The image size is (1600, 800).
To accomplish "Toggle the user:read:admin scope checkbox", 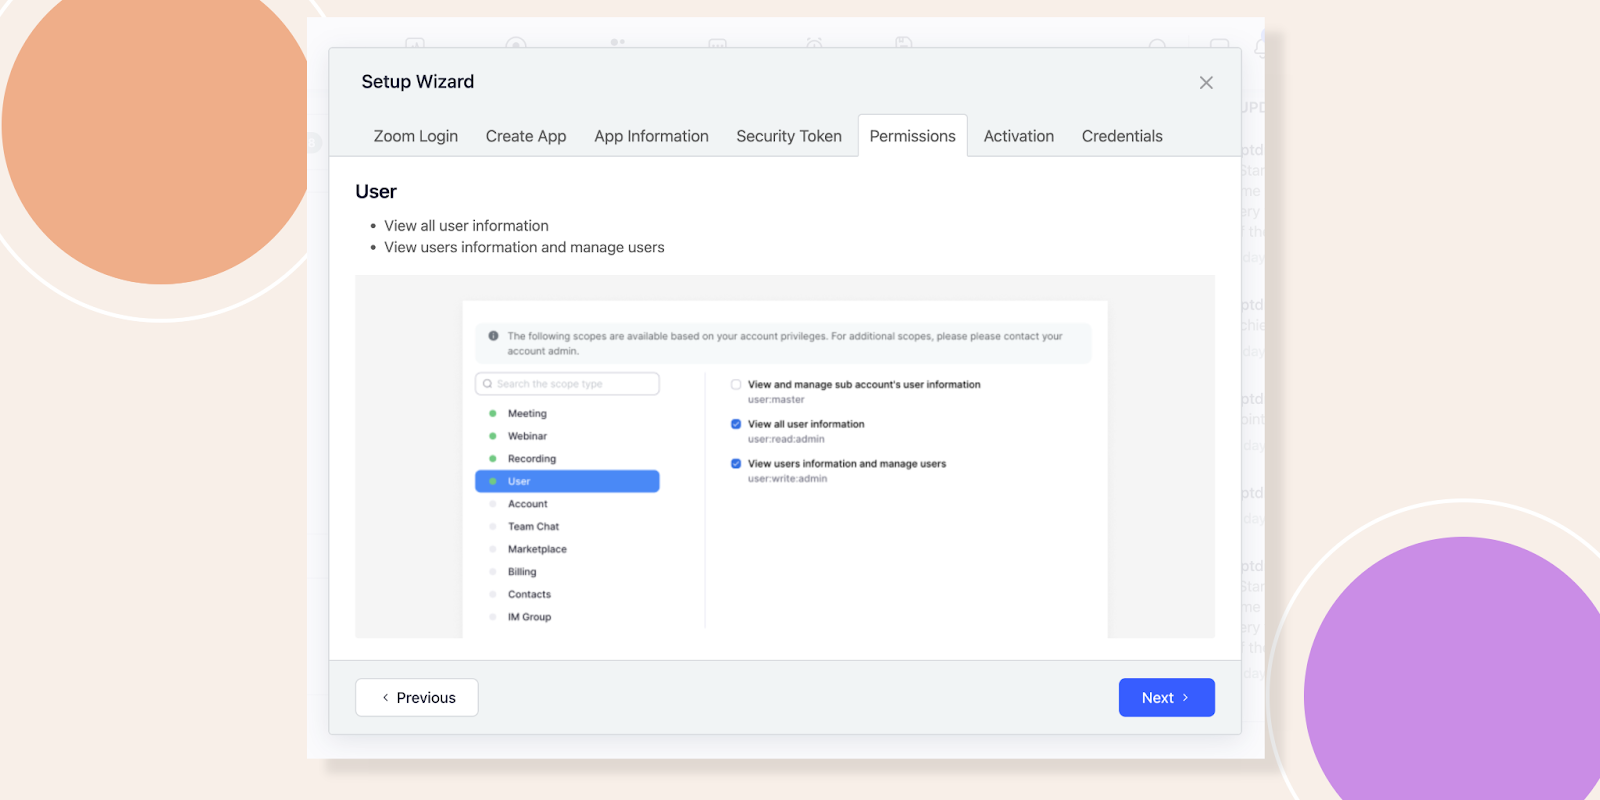I will click(736, 424).
